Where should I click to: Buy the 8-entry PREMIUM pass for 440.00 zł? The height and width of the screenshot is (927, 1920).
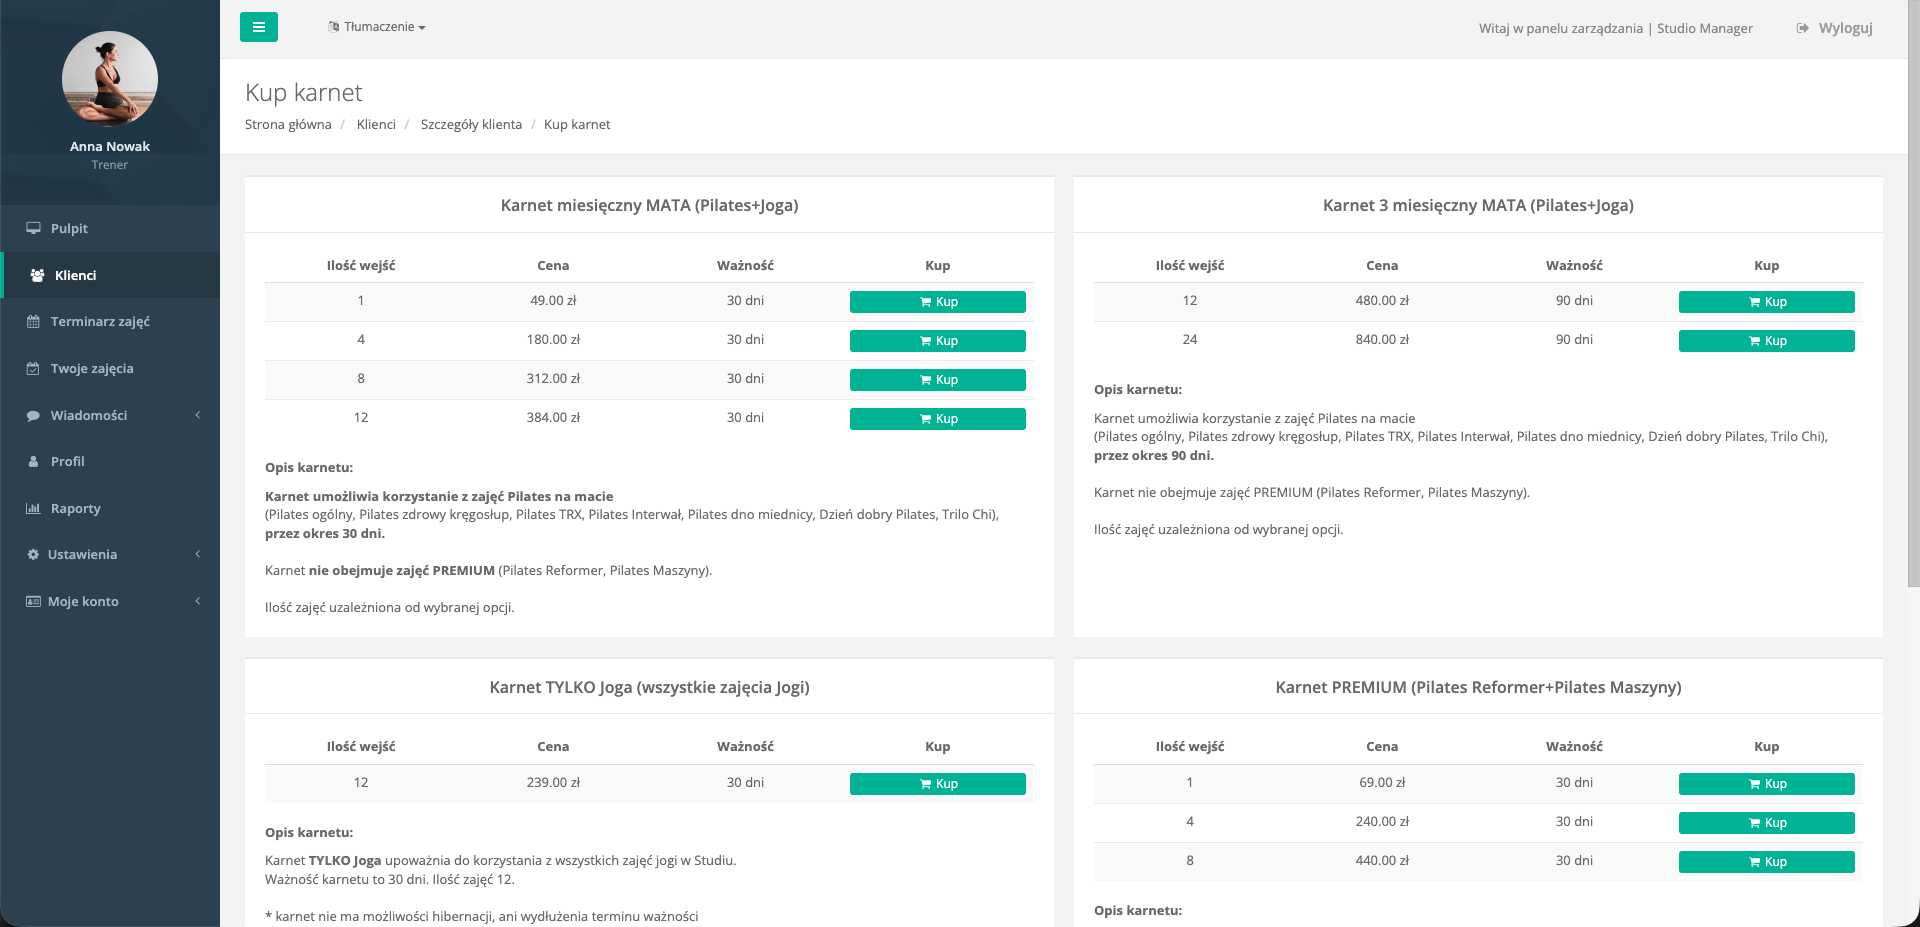pos(1766,862)
